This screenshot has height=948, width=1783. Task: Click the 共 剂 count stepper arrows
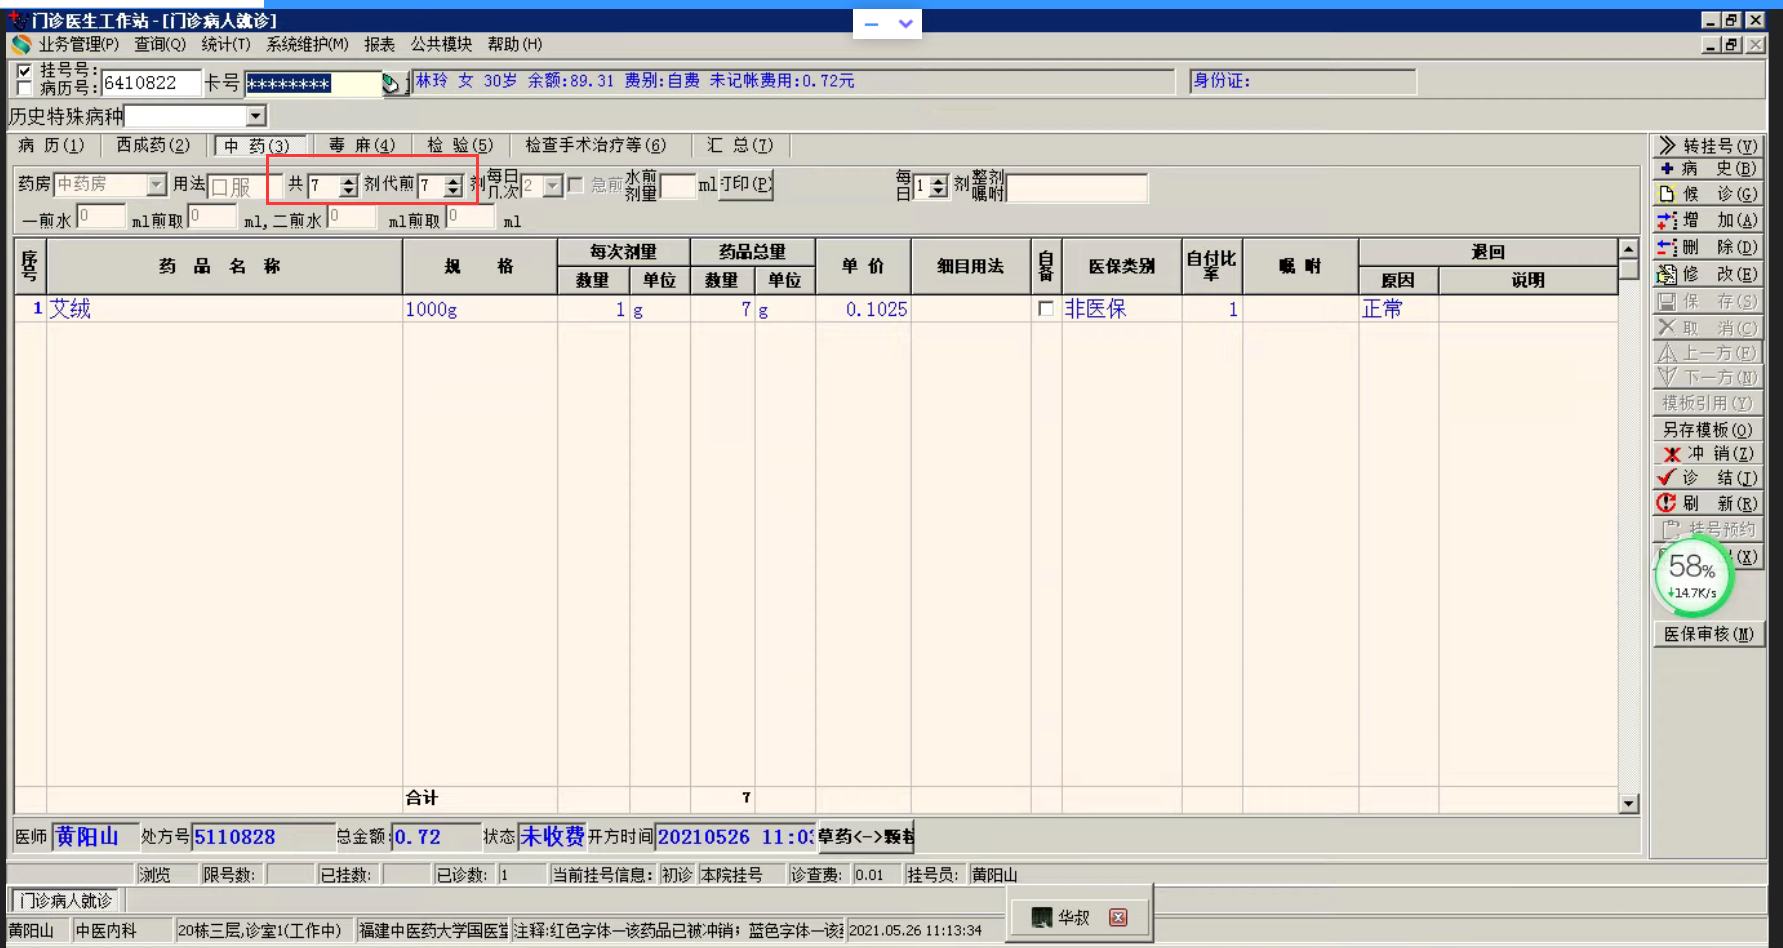point(348,186)
